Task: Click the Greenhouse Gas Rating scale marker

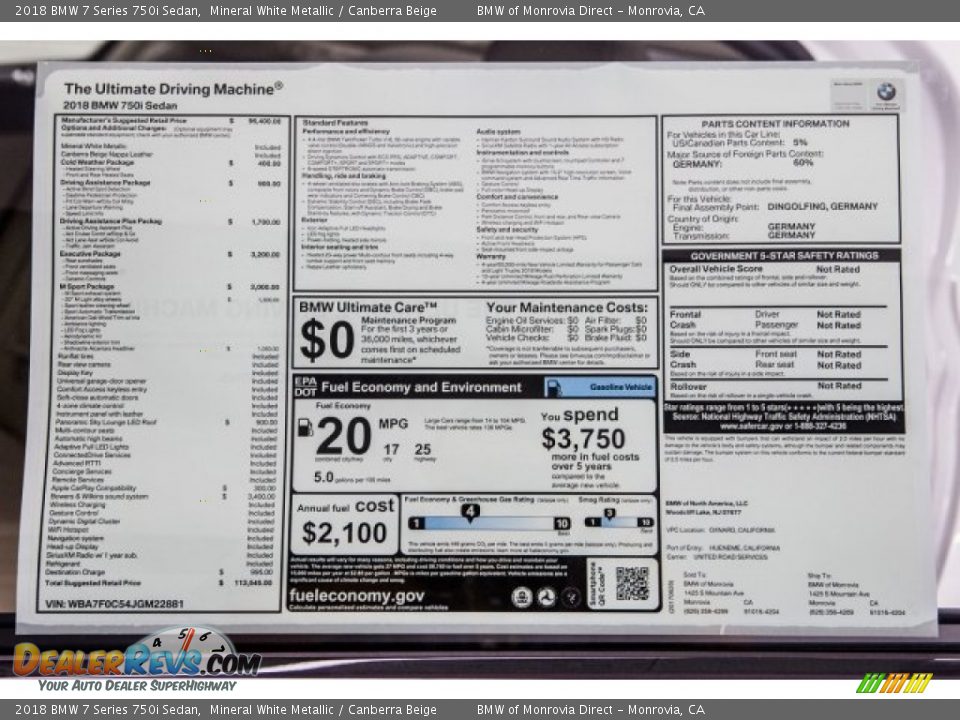Action: coord(469,512)
